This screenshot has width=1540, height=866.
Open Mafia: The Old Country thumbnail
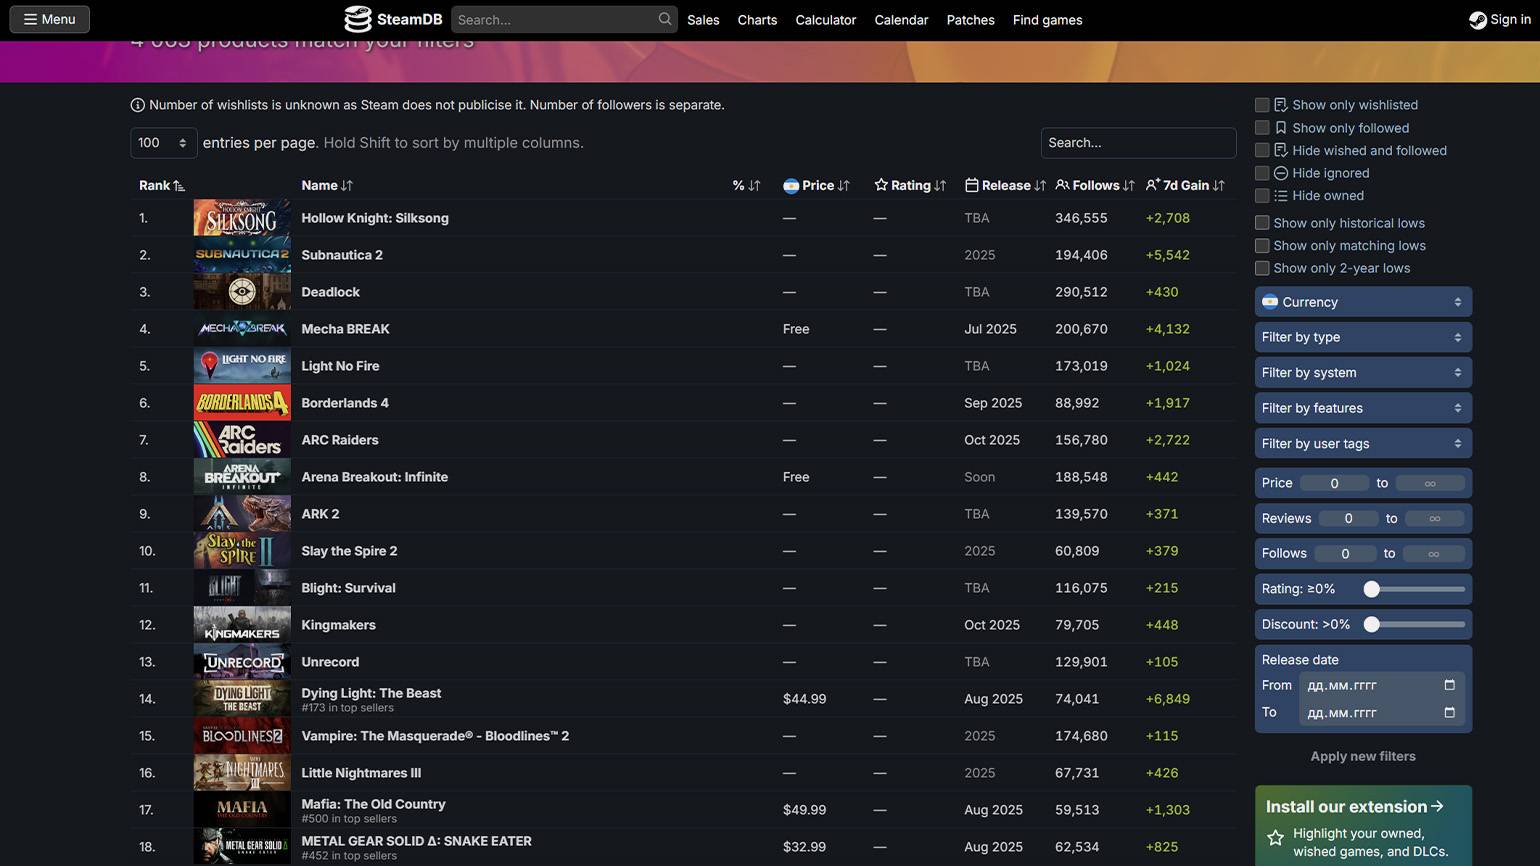[242, 810]
